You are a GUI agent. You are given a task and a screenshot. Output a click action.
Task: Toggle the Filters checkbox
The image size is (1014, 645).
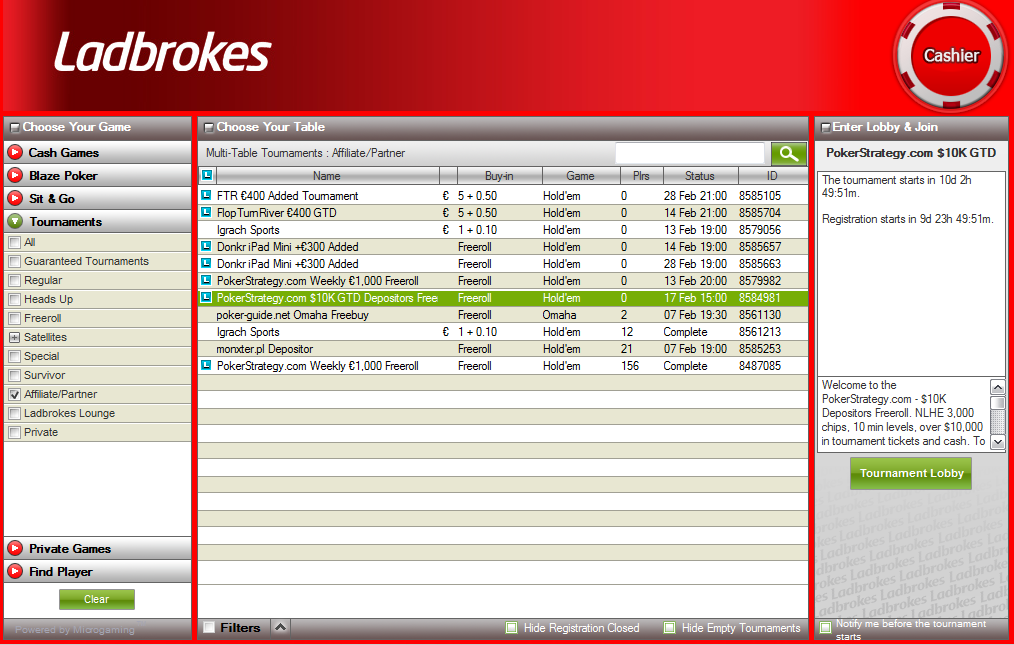(x=208, y=627)
